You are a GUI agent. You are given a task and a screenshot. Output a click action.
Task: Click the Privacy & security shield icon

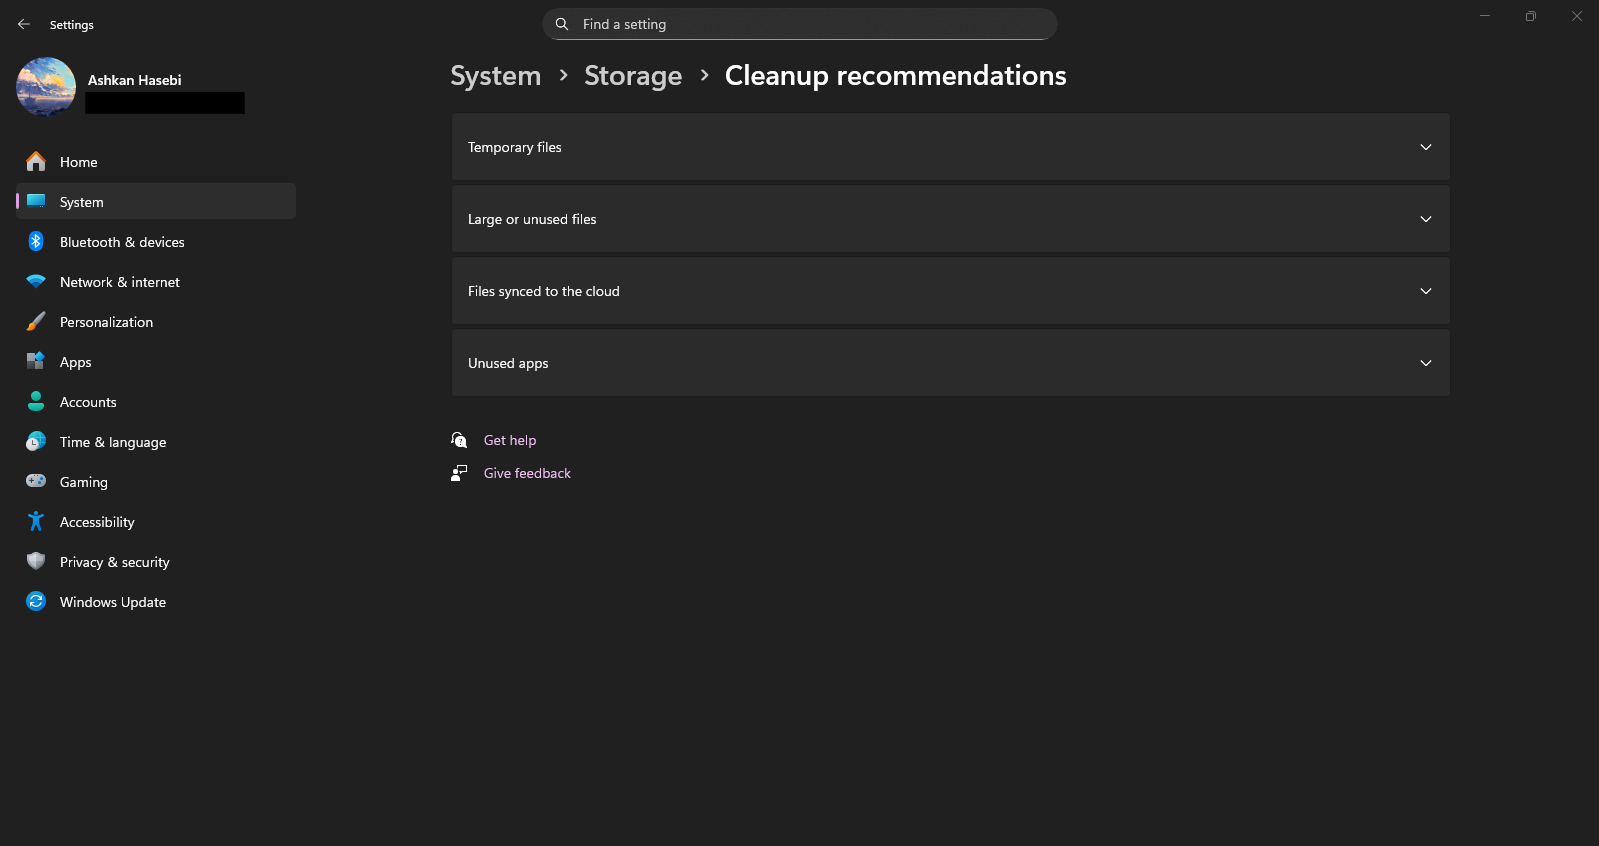(x=36, y=562)
